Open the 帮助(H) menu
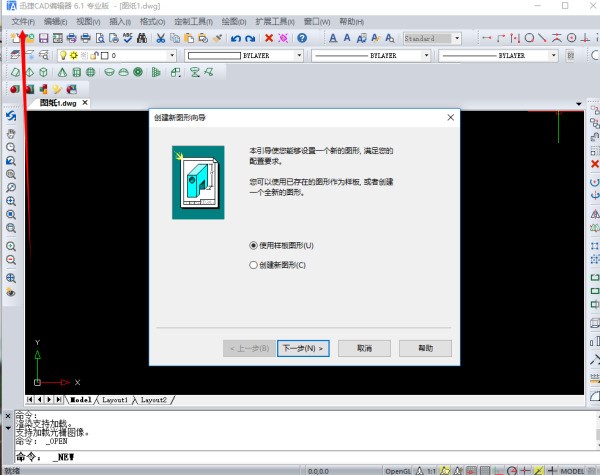 [x=351, y=21]
